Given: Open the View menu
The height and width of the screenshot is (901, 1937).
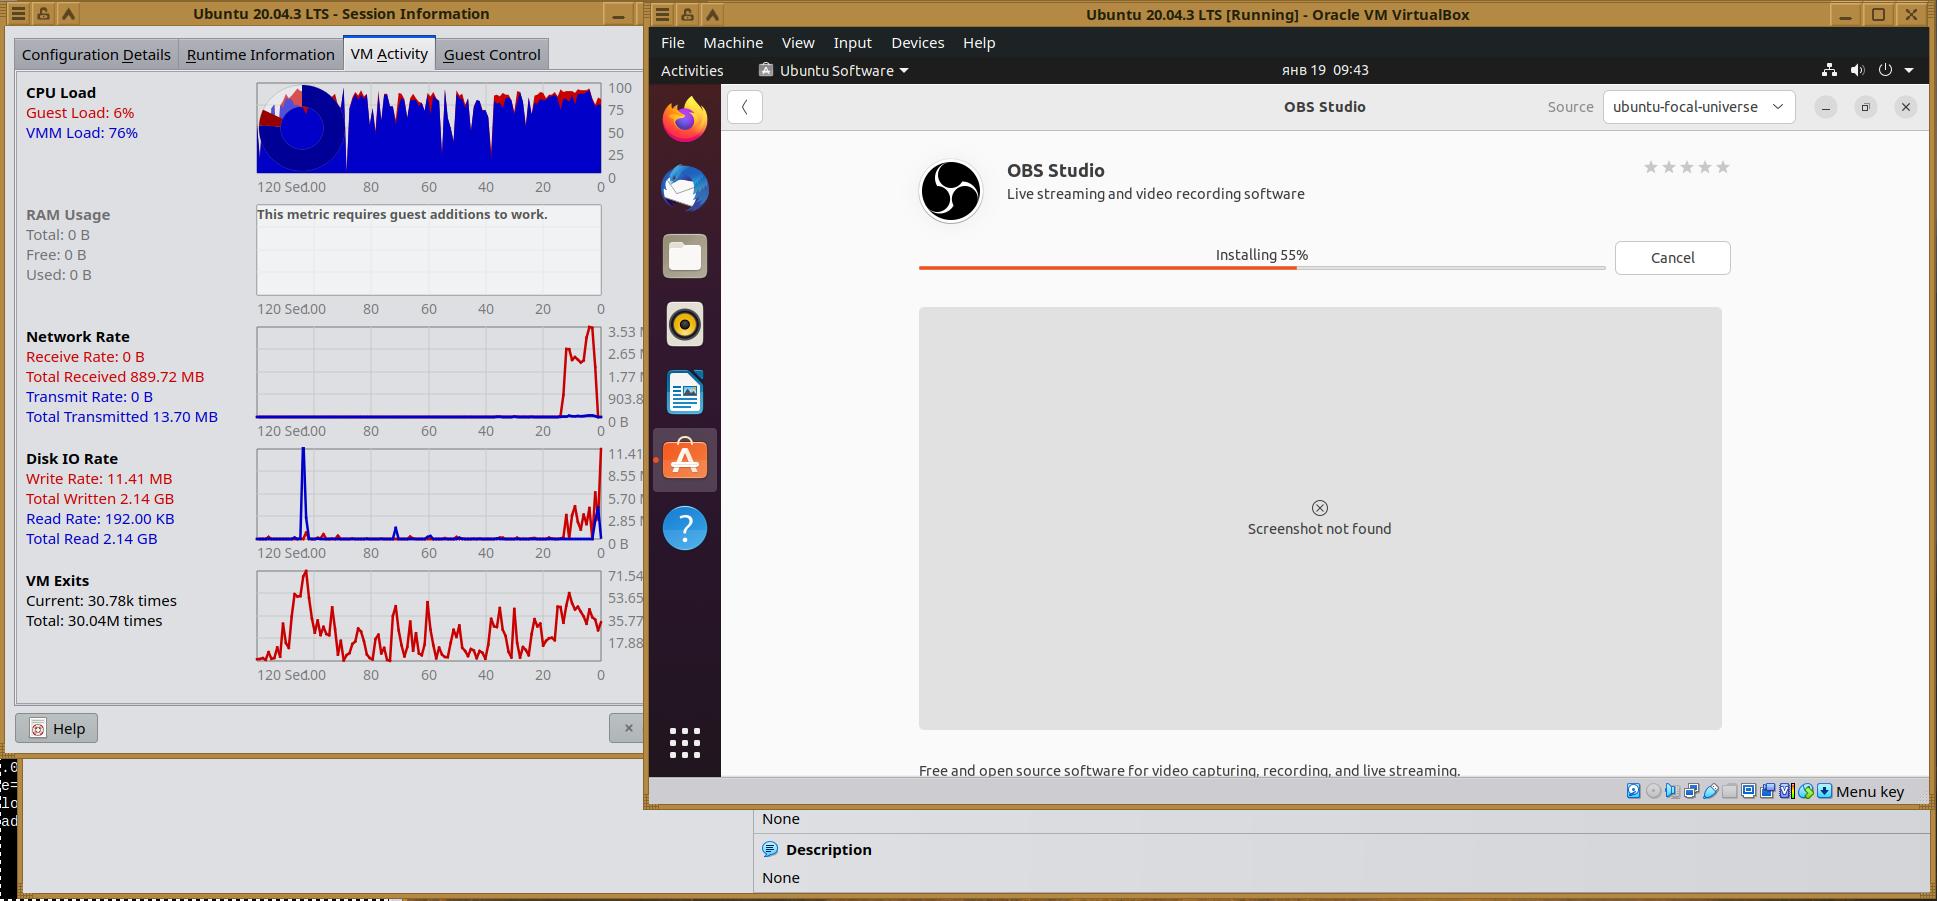Looking at the screenshot, I should [x=798, y=43].
